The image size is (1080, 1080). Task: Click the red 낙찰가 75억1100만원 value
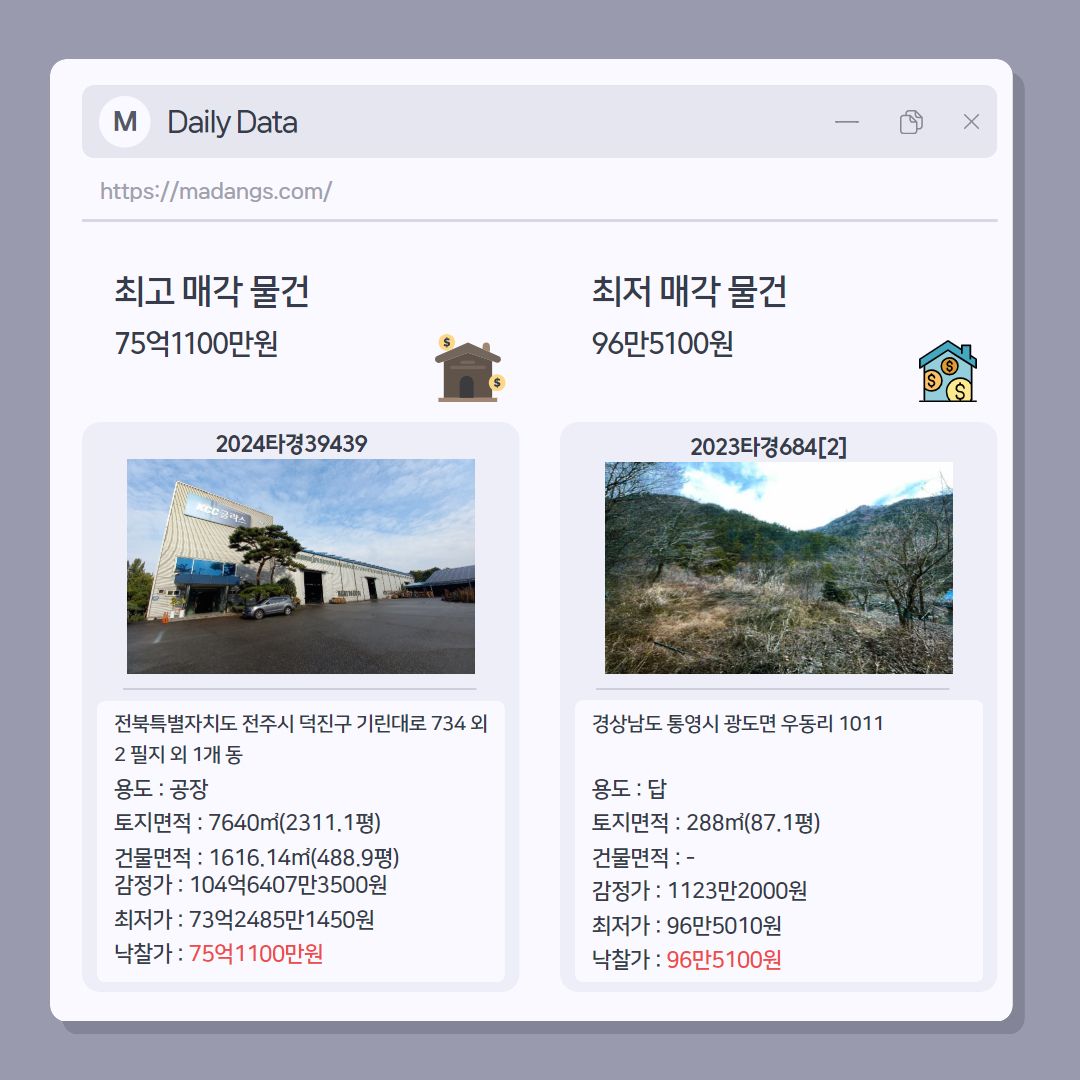pyautogui.click(x=256, y=954)
